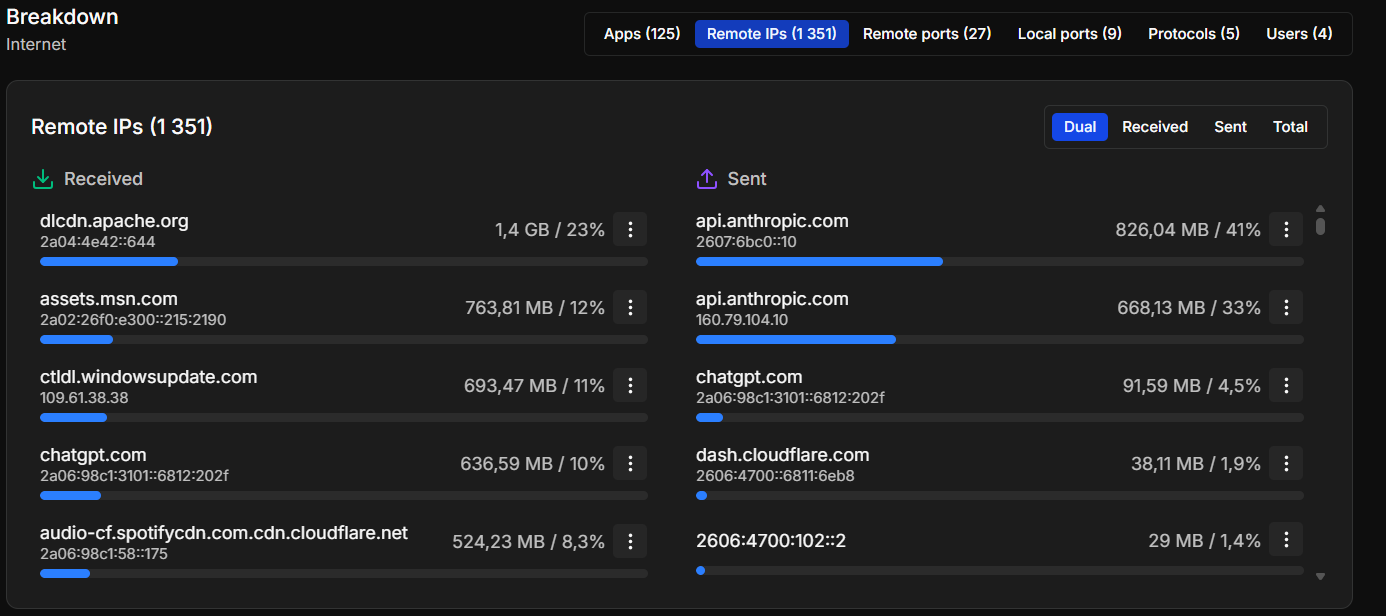Click the assets.msn.com host name
Viewport: 1386px width, 616px height.
109,299
